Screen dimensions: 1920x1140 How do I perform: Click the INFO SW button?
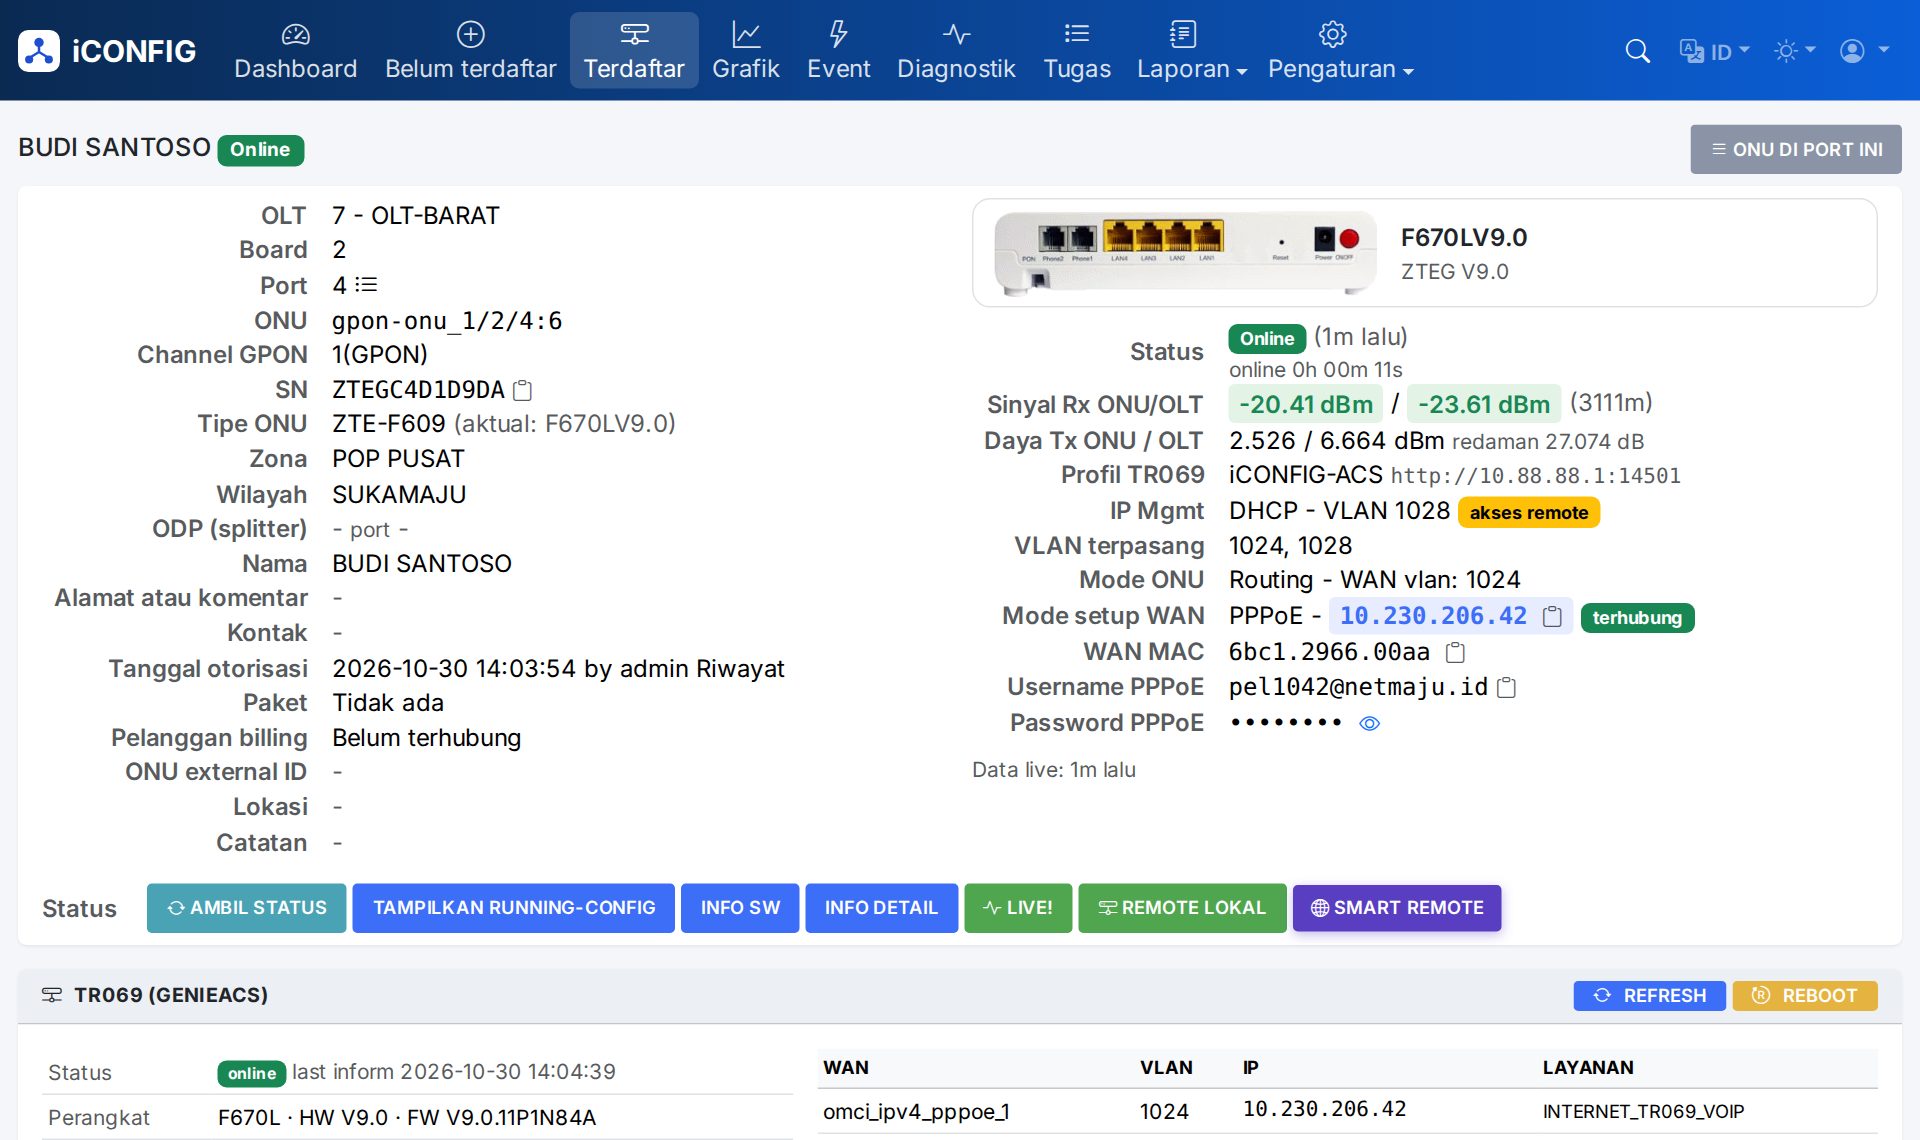point(740,908)
